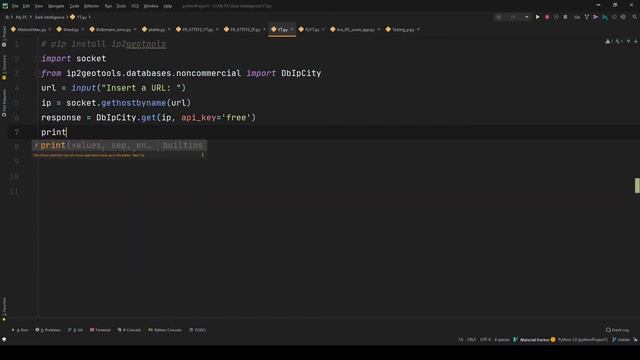Stop the running process with the stop icon
The width and height of the screenshot is (640, 360).
[565, 17]
